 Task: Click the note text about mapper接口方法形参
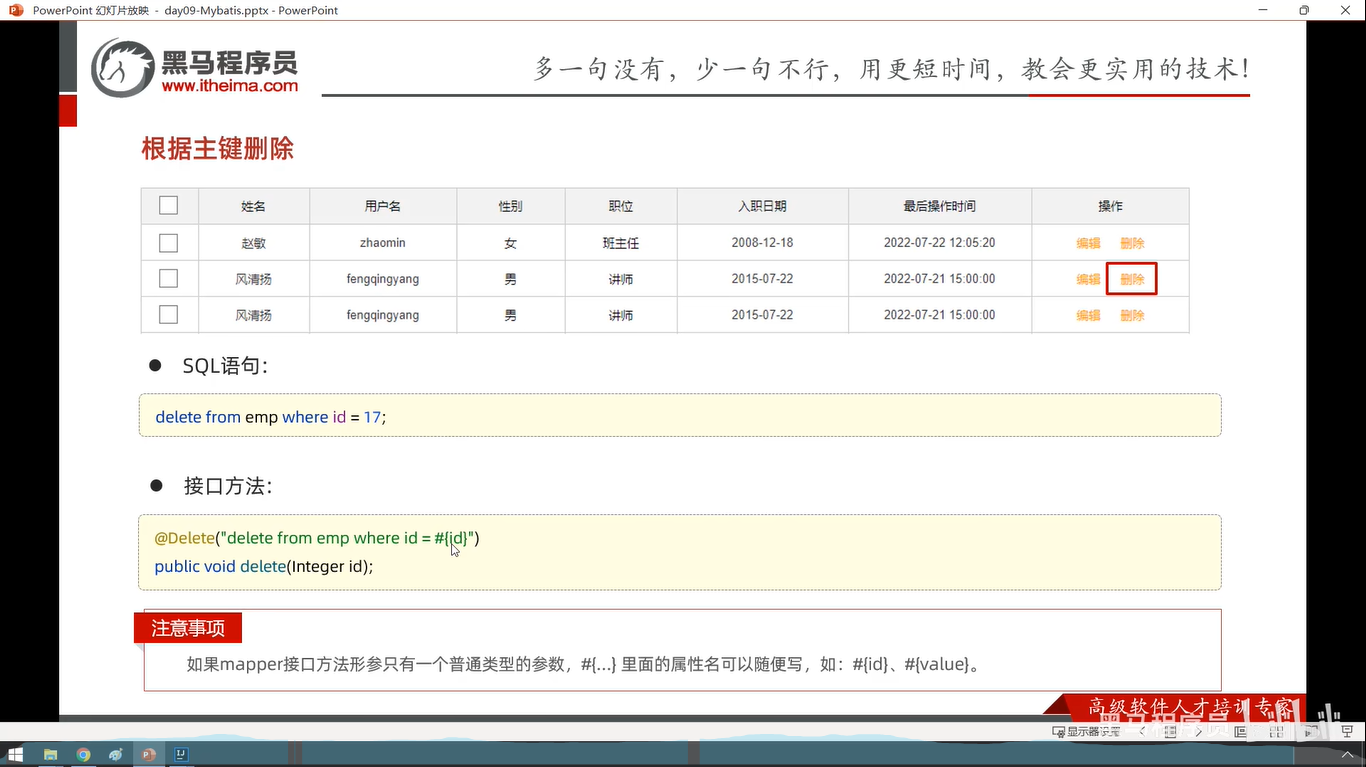pos(583,664)
